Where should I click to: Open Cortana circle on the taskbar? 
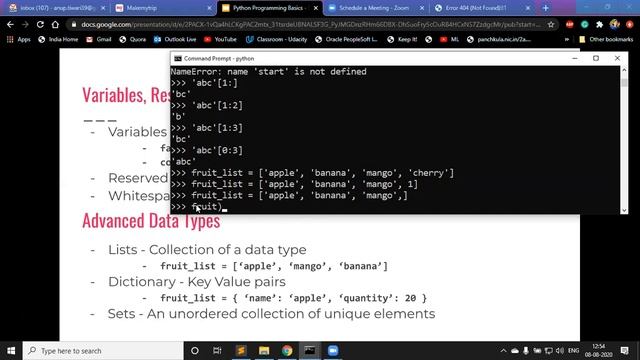pos(195,351)
